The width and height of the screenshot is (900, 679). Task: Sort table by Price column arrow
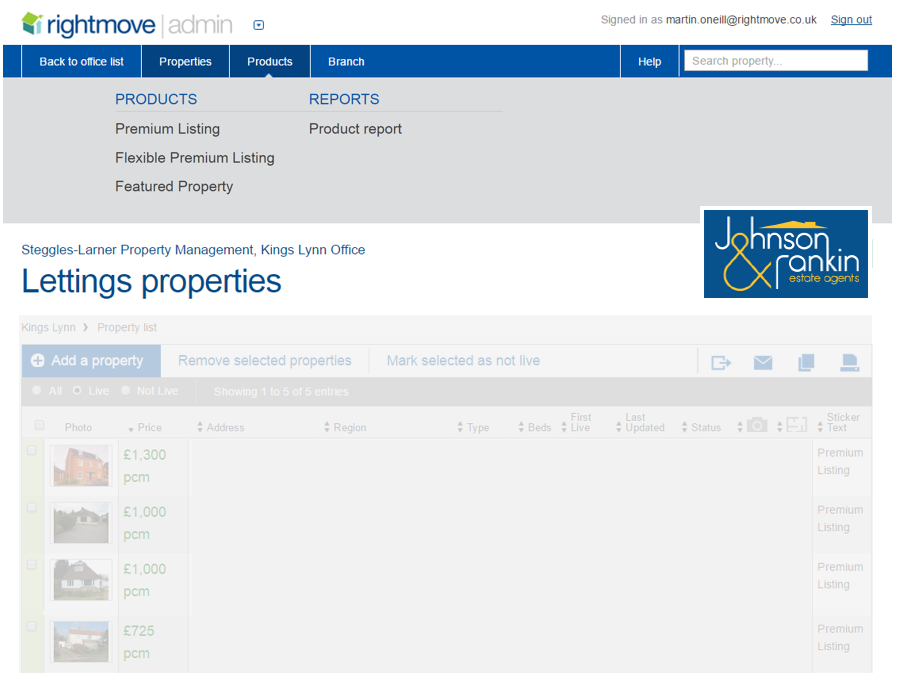pyautogui.click(x=131, y=429)
